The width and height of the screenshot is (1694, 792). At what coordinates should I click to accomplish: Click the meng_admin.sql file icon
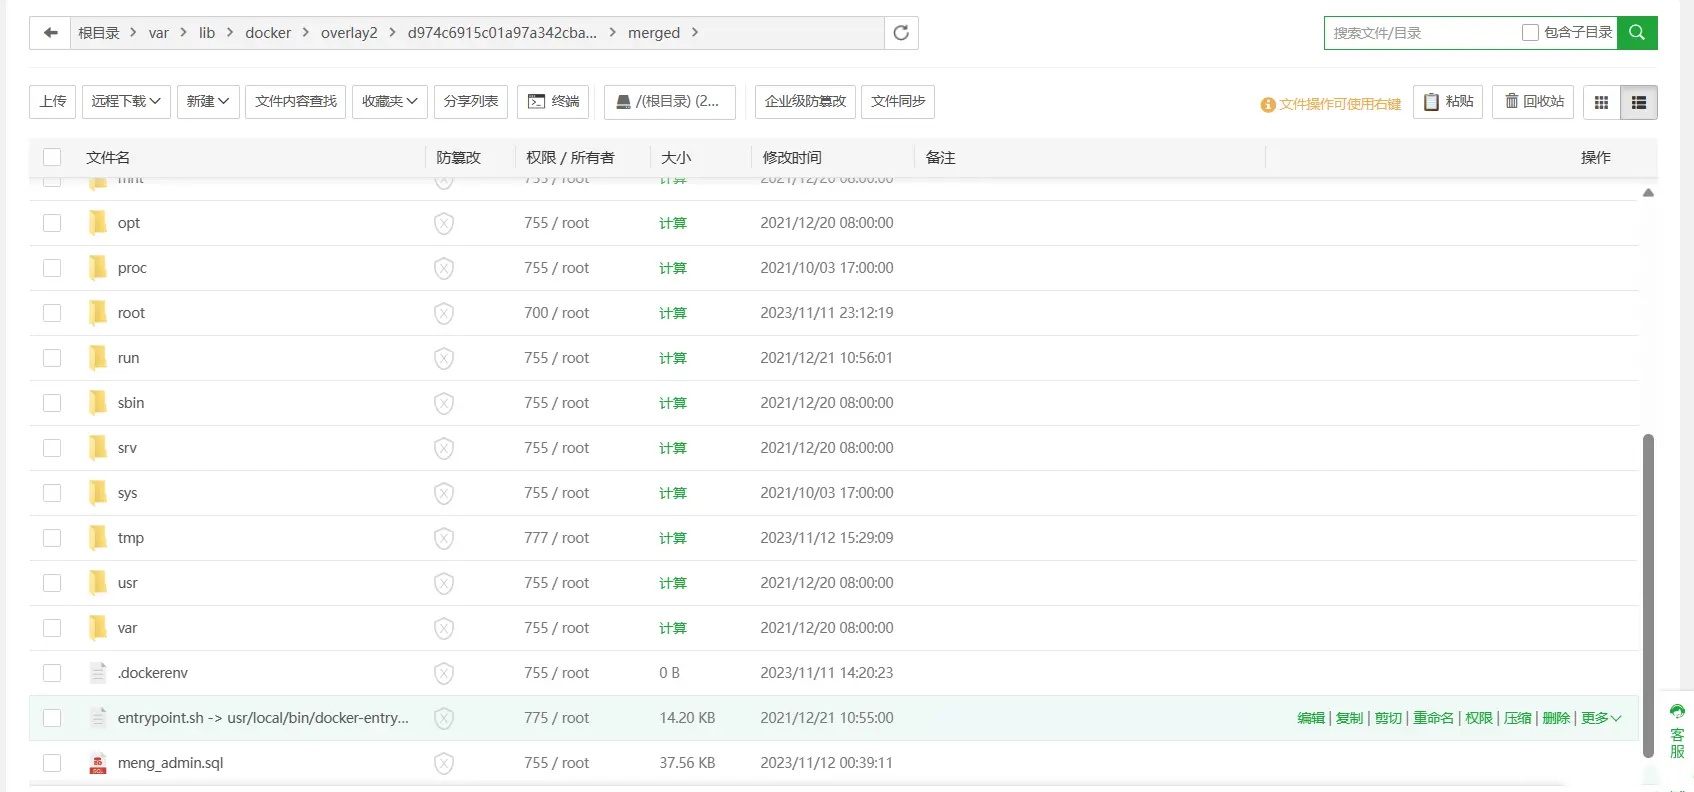tap(98, 763)
